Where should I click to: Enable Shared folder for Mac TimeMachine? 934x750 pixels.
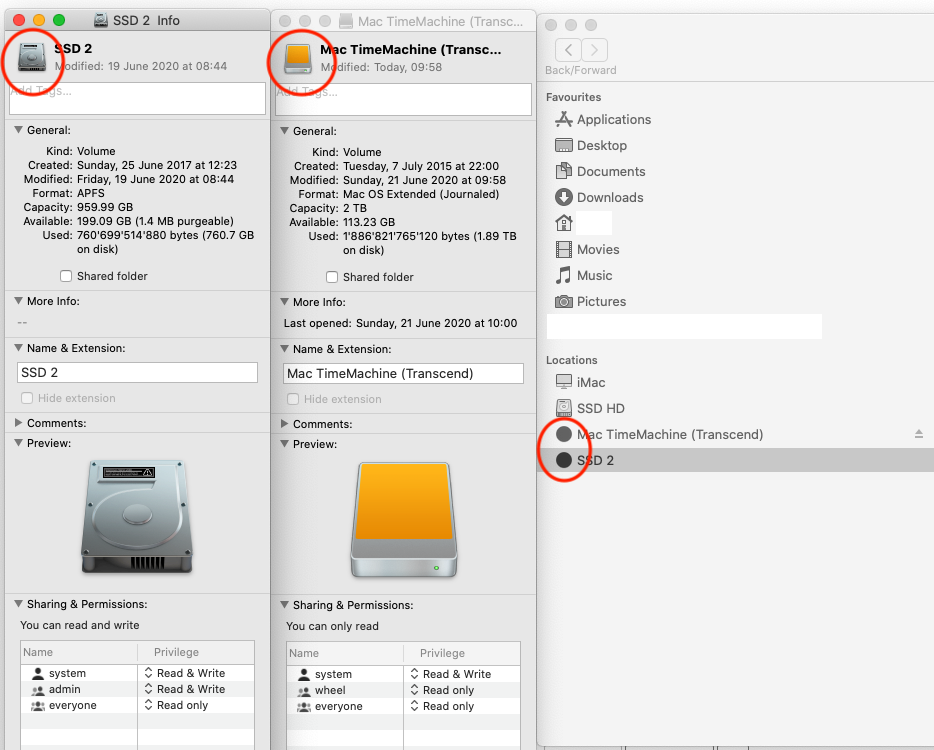pyautogui.click(x=331, y=277)
